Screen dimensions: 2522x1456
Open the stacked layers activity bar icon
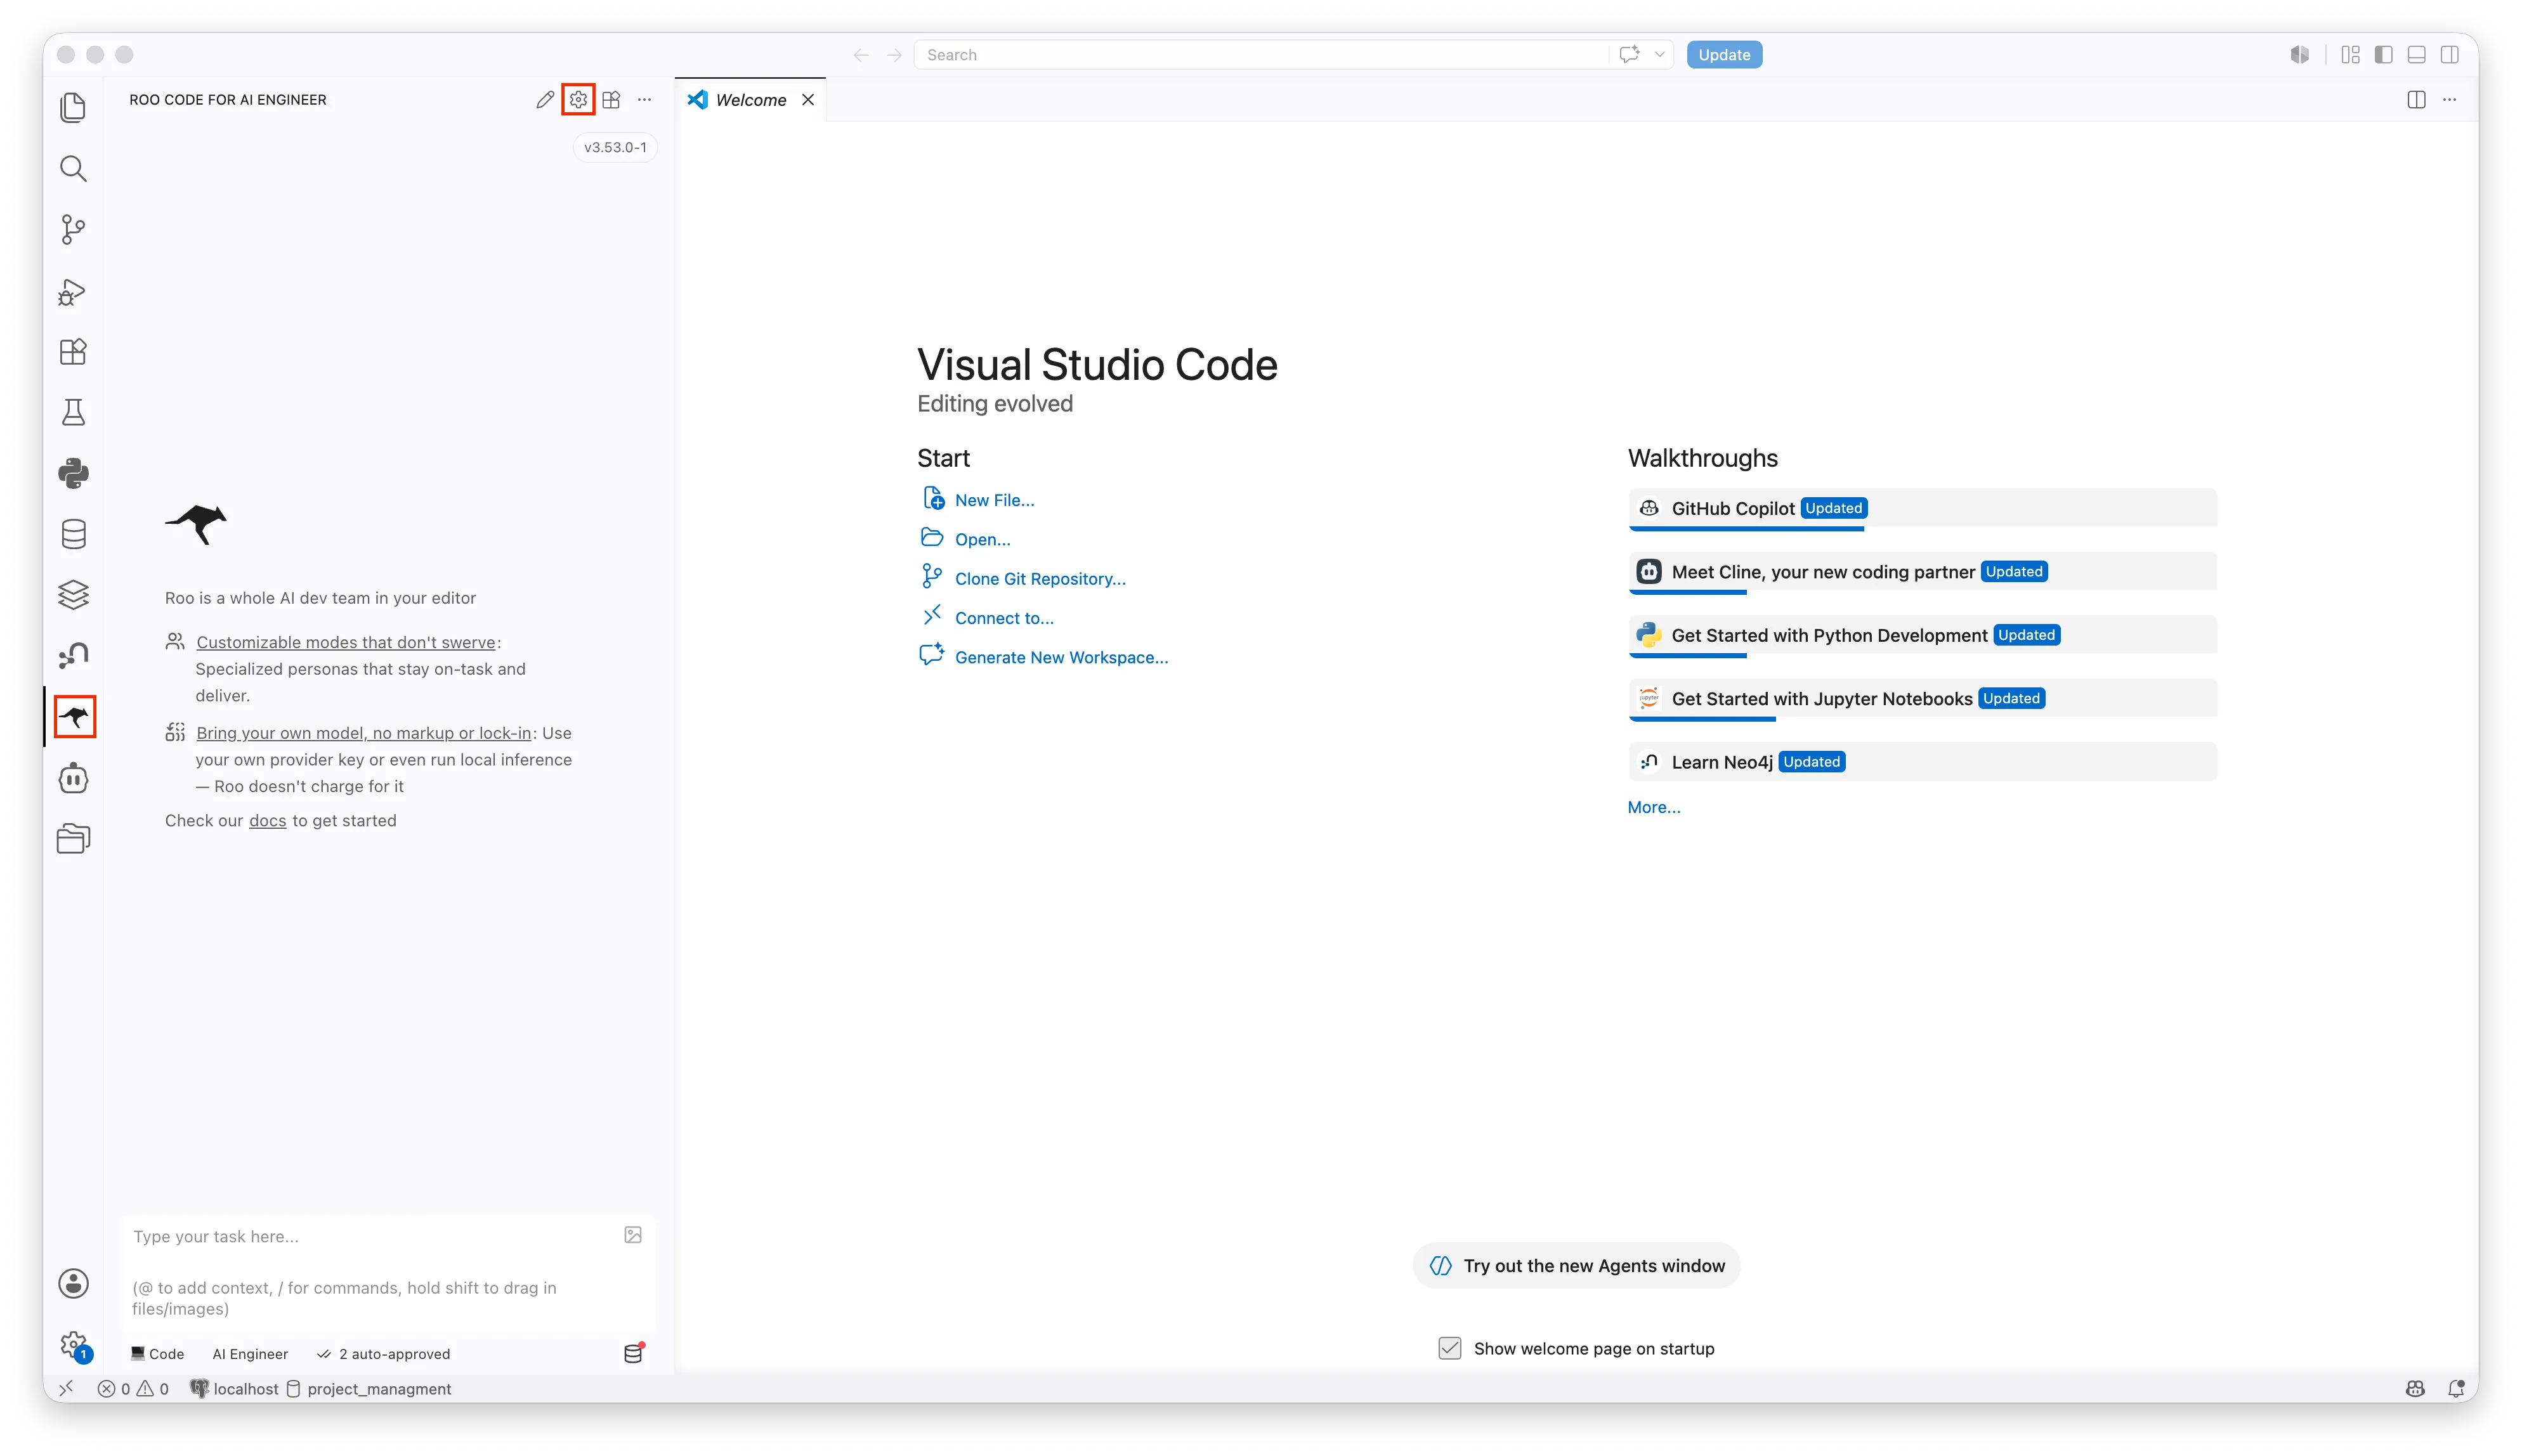(73, 595)
